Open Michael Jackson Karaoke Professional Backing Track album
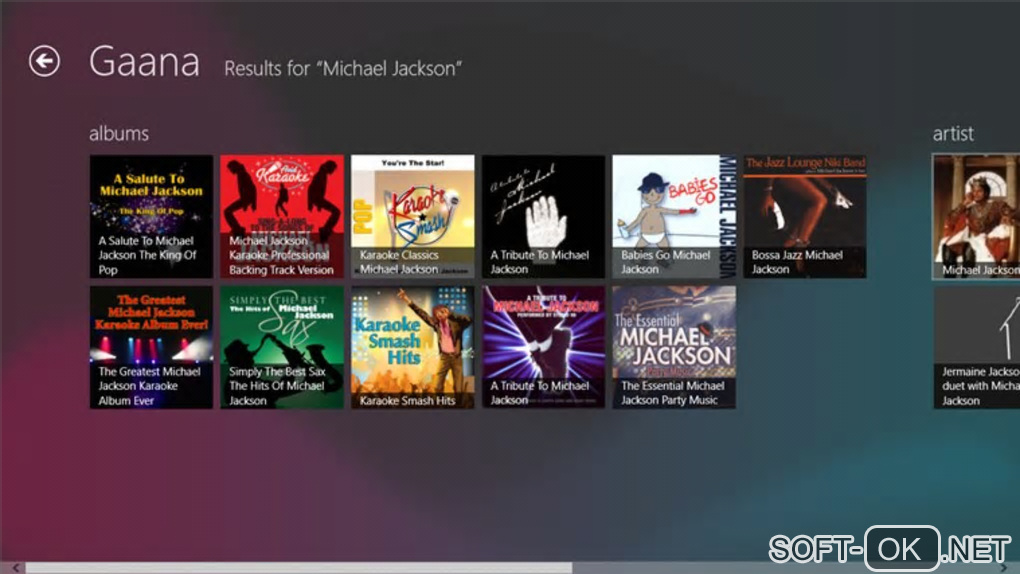Image resolution: width=1020 pixels, height=574 pixels. pos(282,216)
